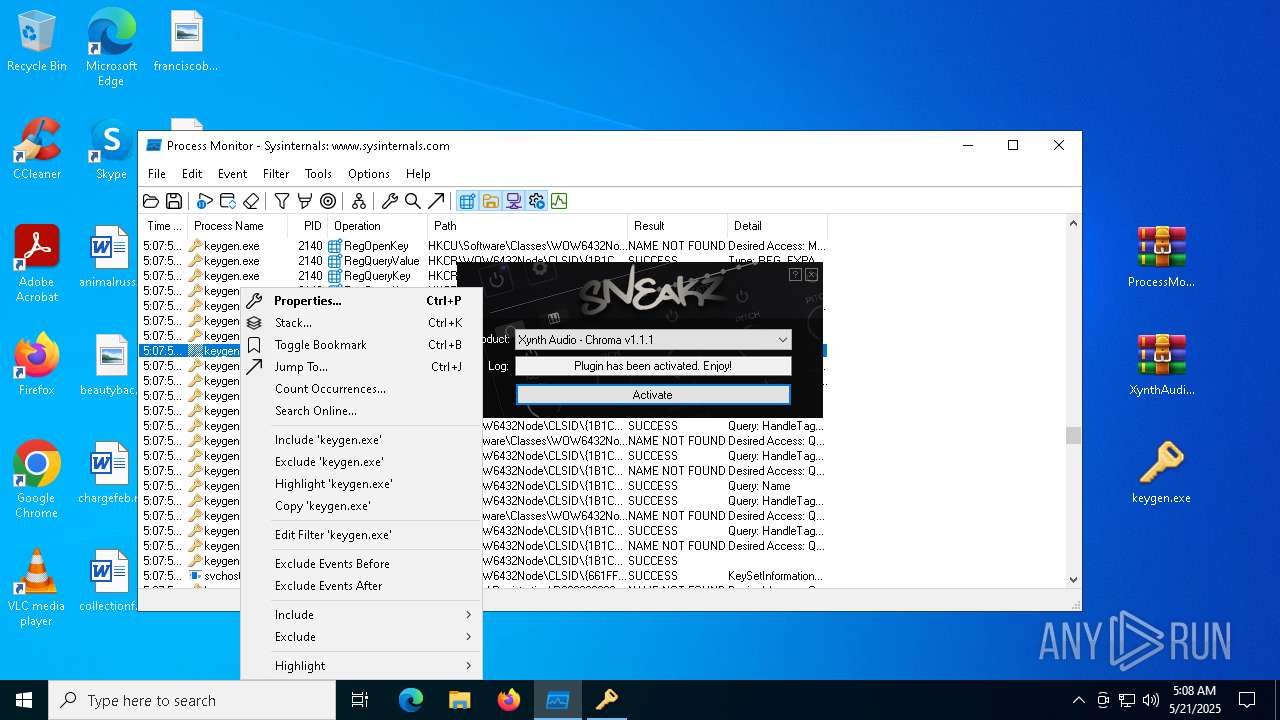
Task: Open the Filter menu
Action: 276,174
